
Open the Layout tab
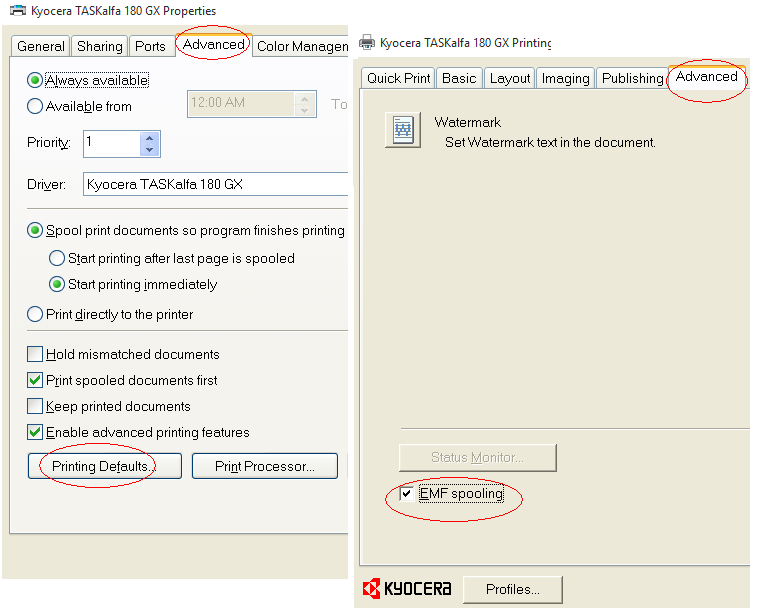[510, 78]
